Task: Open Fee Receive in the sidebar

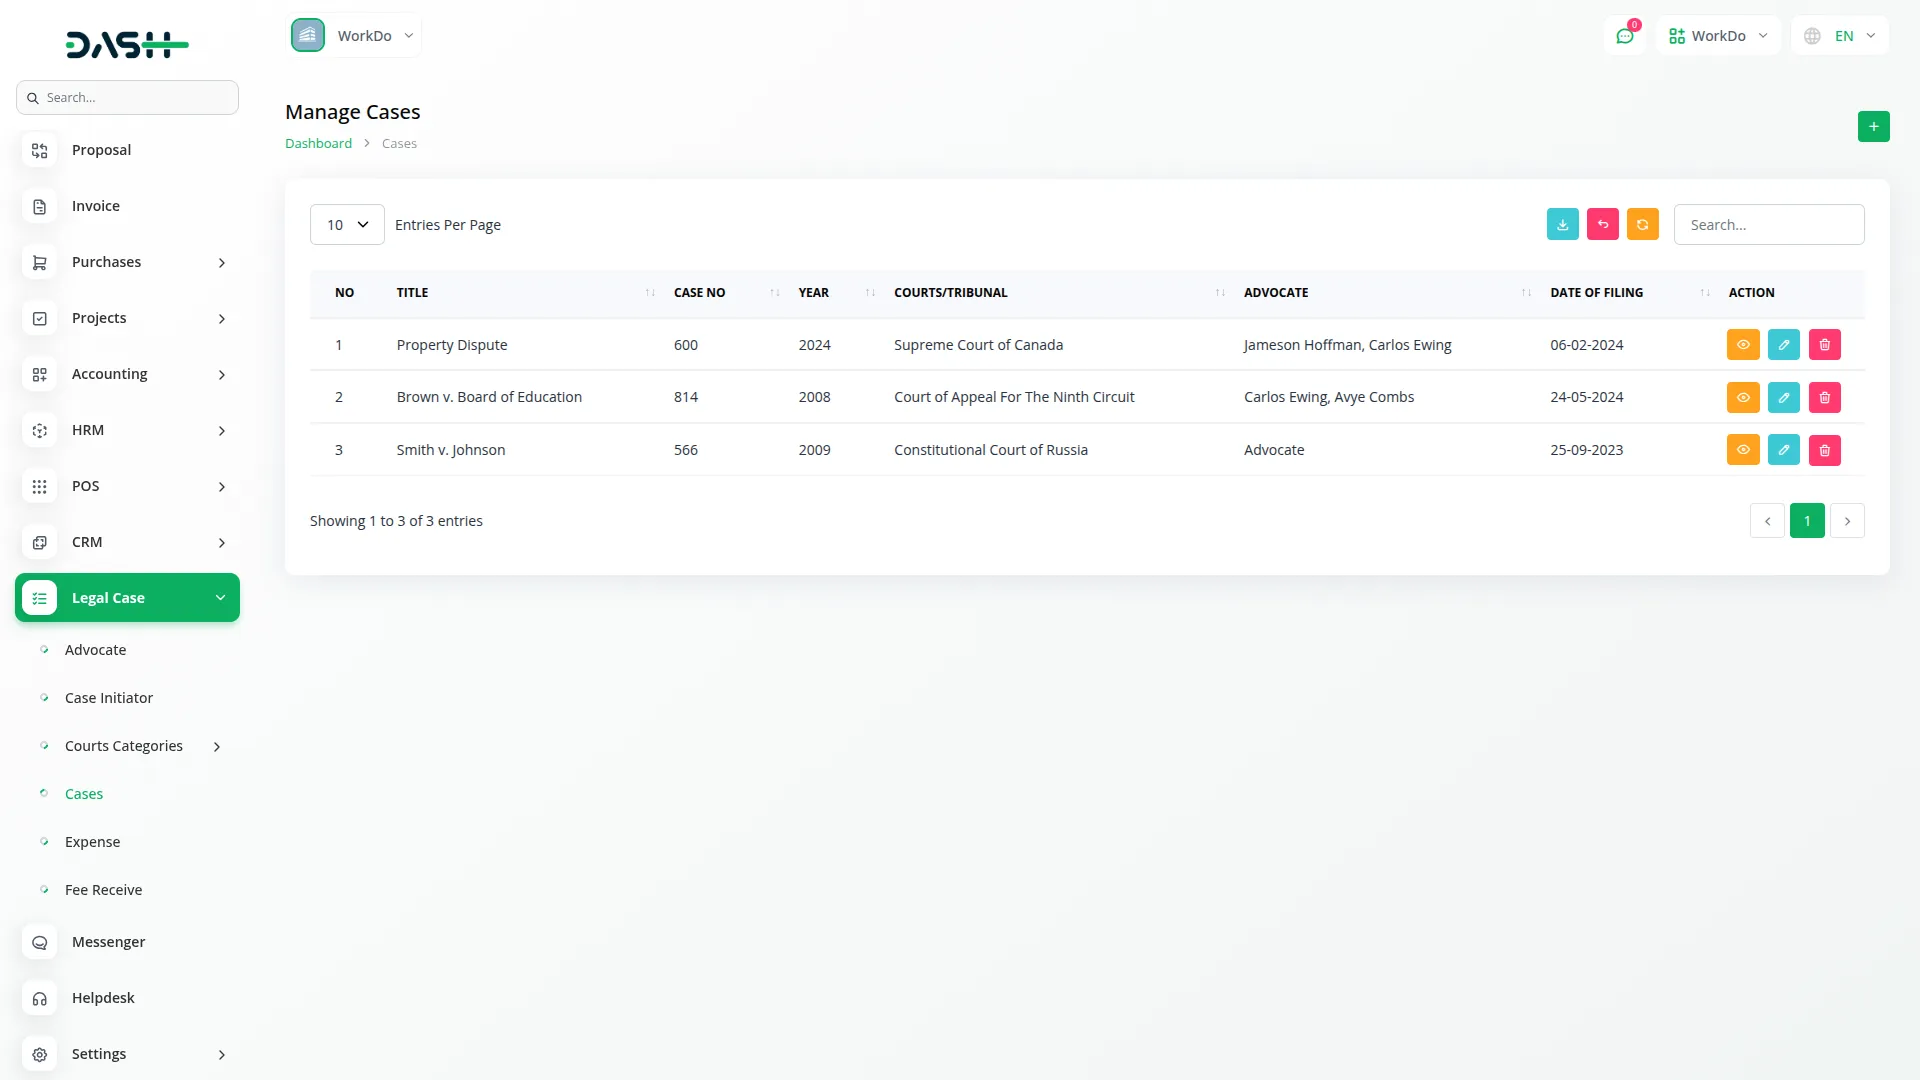Action: click(103, 889)
